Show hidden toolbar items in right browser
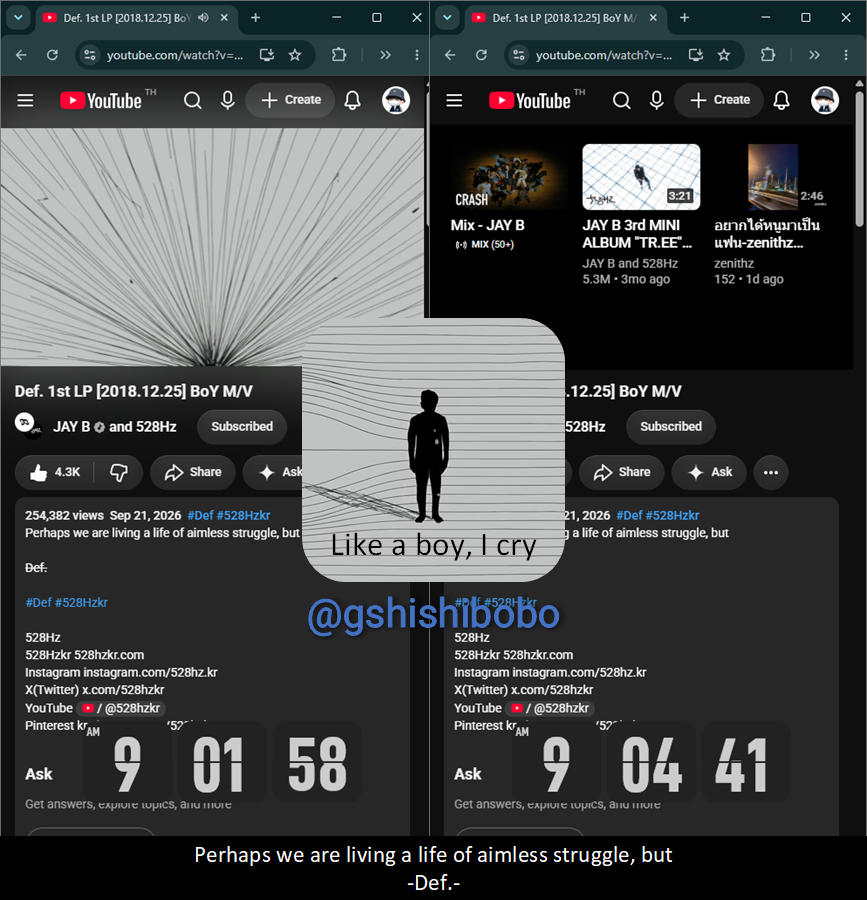The width and height of the screenshot is (867, 900). point(814,55)
